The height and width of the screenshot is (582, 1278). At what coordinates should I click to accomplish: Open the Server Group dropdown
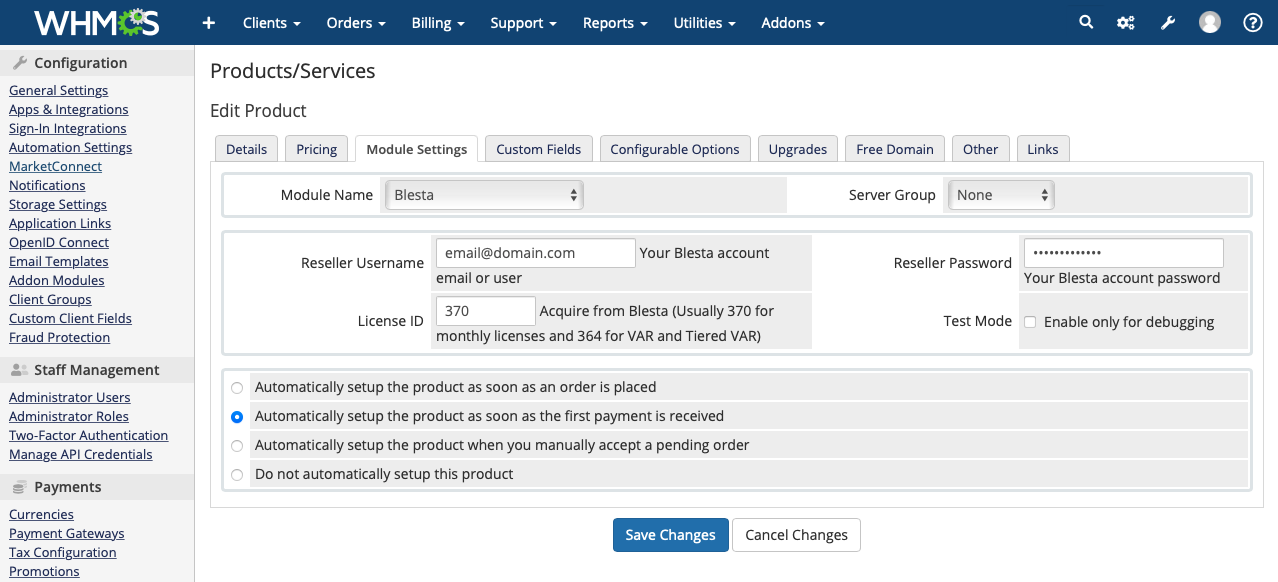1001,195
